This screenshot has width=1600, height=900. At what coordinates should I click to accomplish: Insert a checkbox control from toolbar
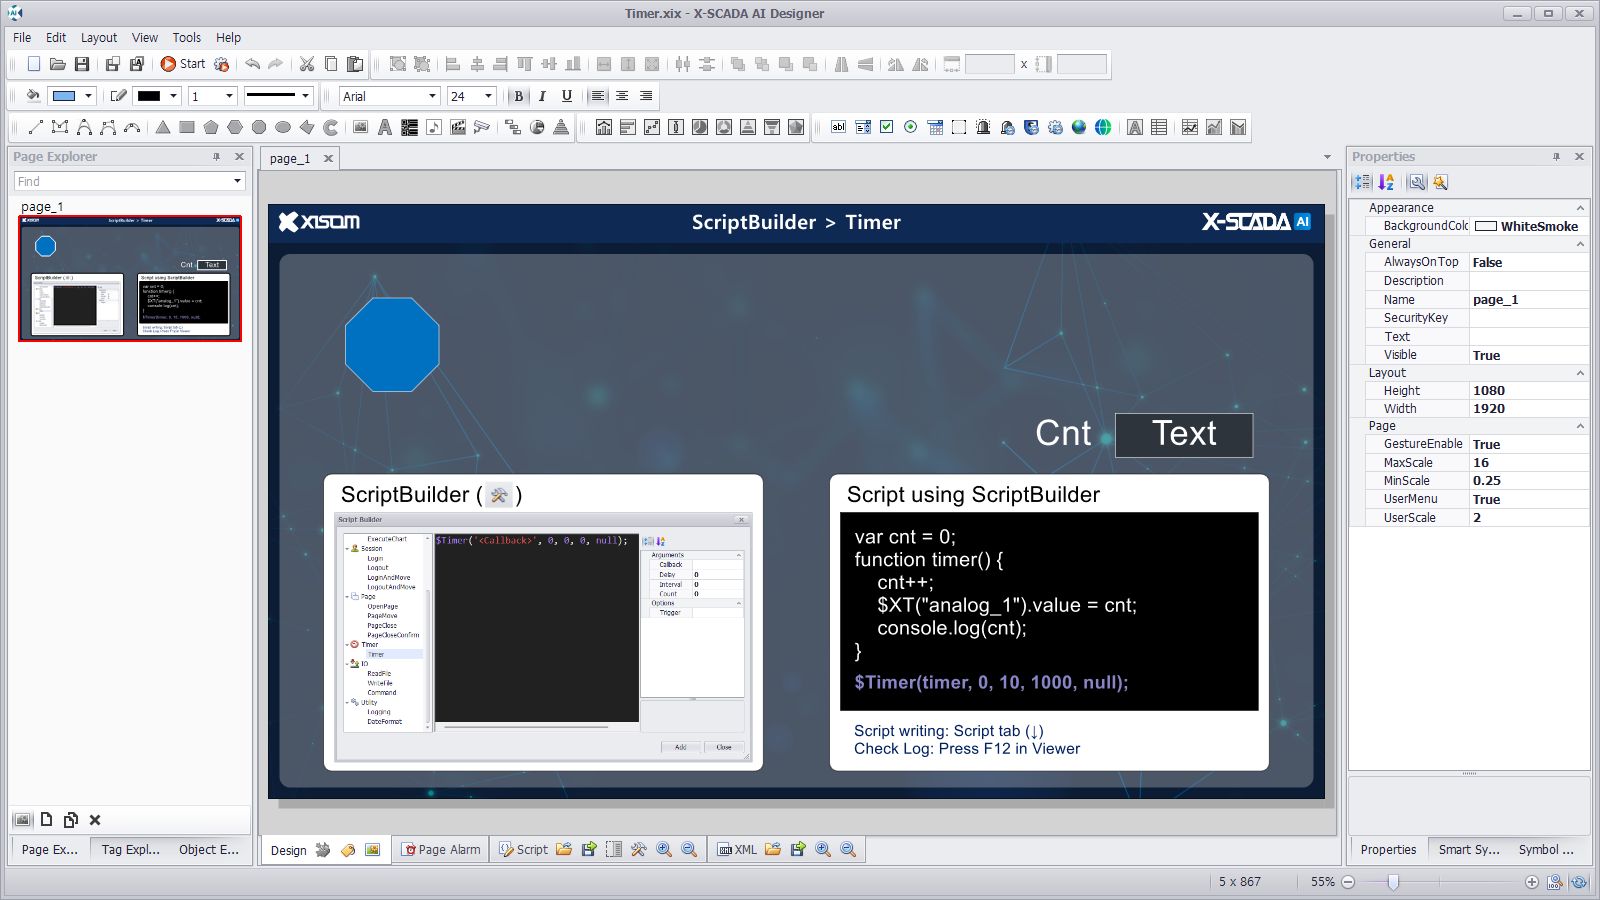point(886,127)
